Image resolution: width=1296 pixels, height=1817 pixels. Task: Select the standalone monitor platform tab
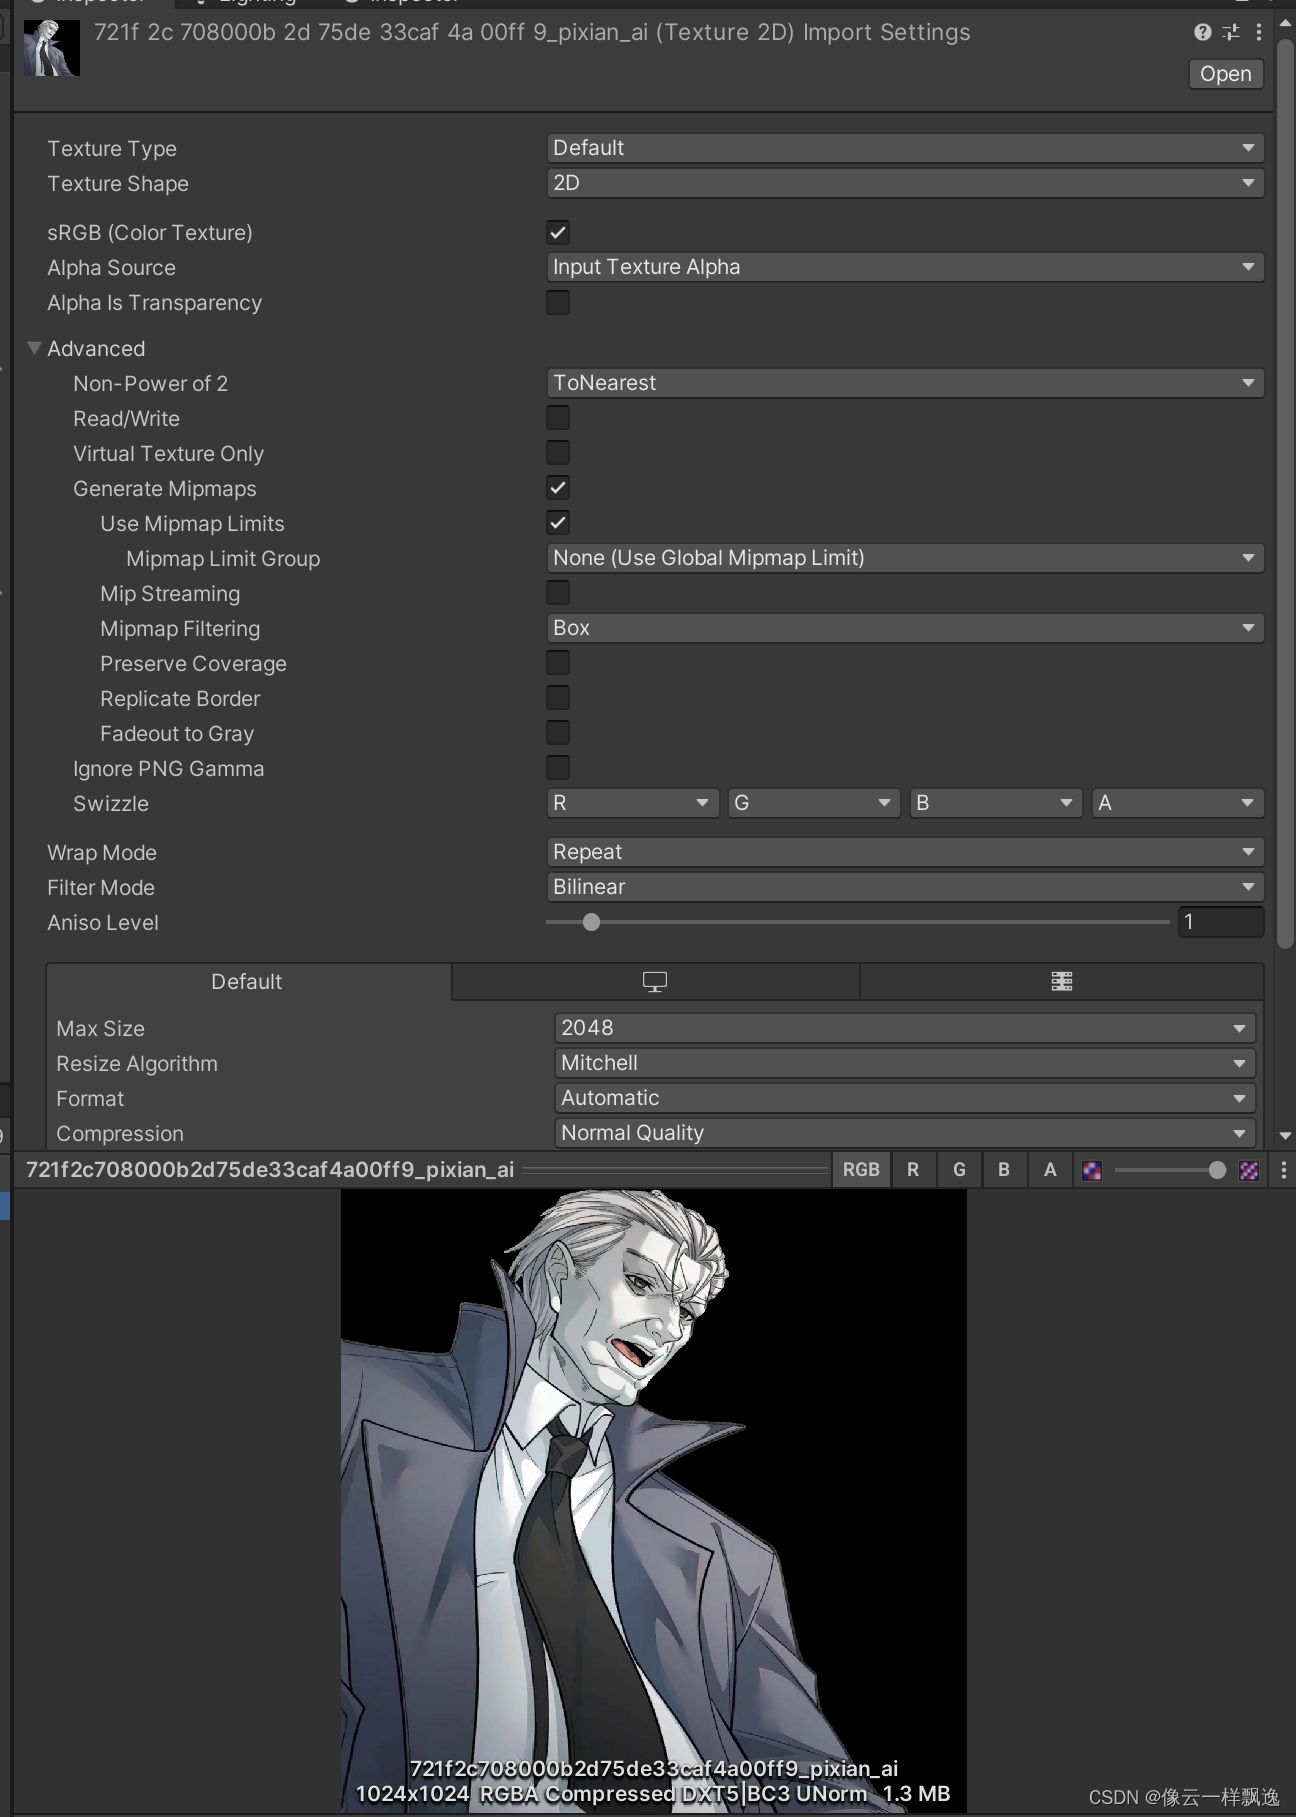coord(655,982)
